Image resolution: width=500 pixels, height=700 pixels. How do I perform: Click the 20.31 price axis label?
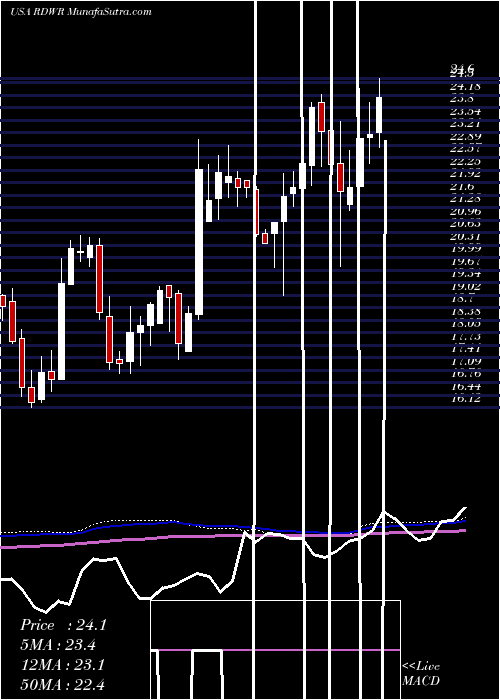pos(465,237)
